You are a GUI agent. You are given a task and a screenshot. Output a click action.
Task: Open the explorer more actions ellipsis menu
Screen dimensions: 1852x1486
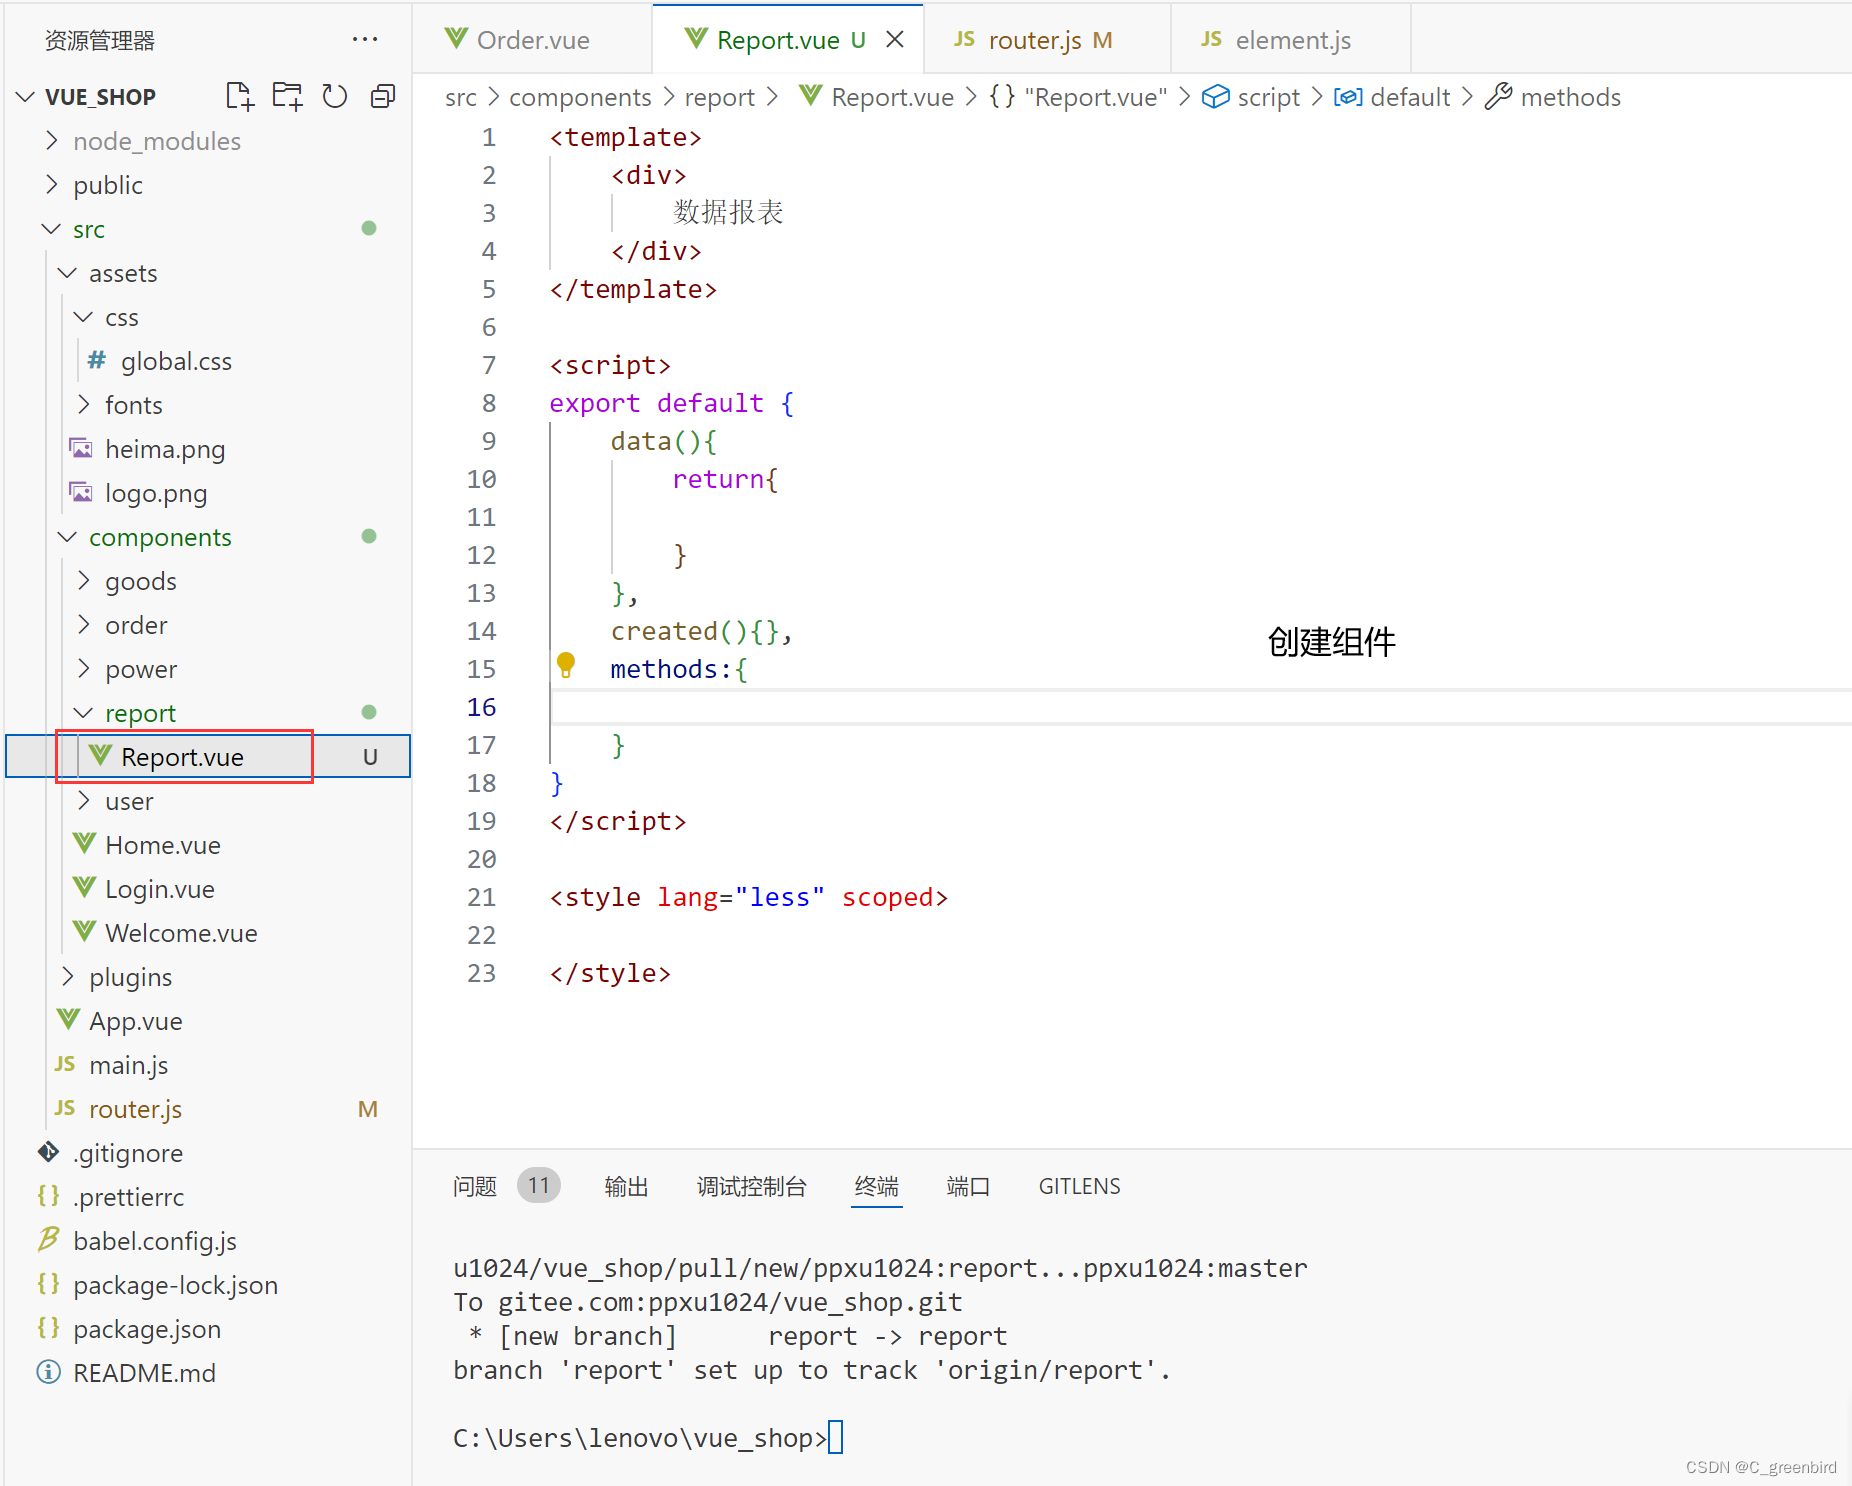(x=365, y=39)
